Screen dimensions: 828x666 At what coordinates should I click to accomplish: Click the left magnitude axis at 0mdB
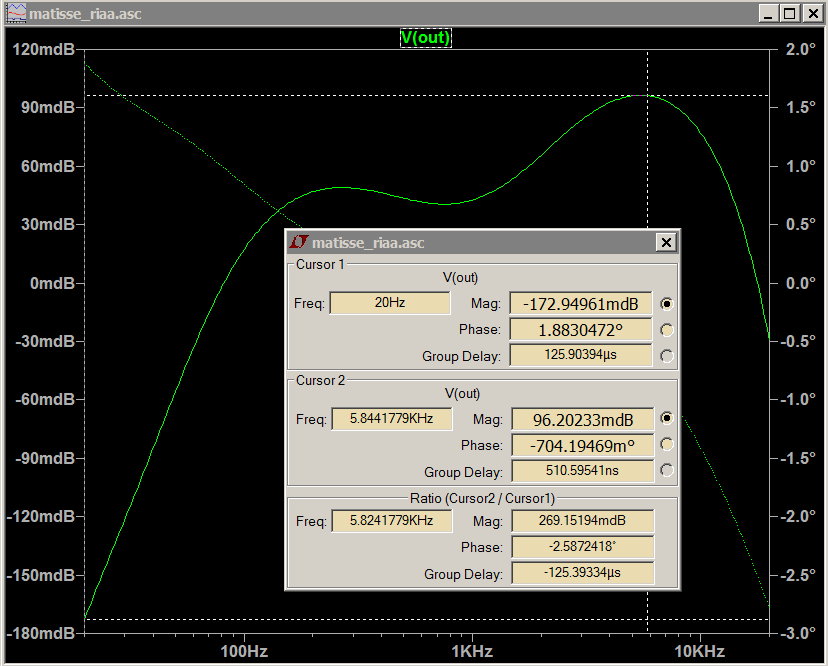[x=52, y=283]
